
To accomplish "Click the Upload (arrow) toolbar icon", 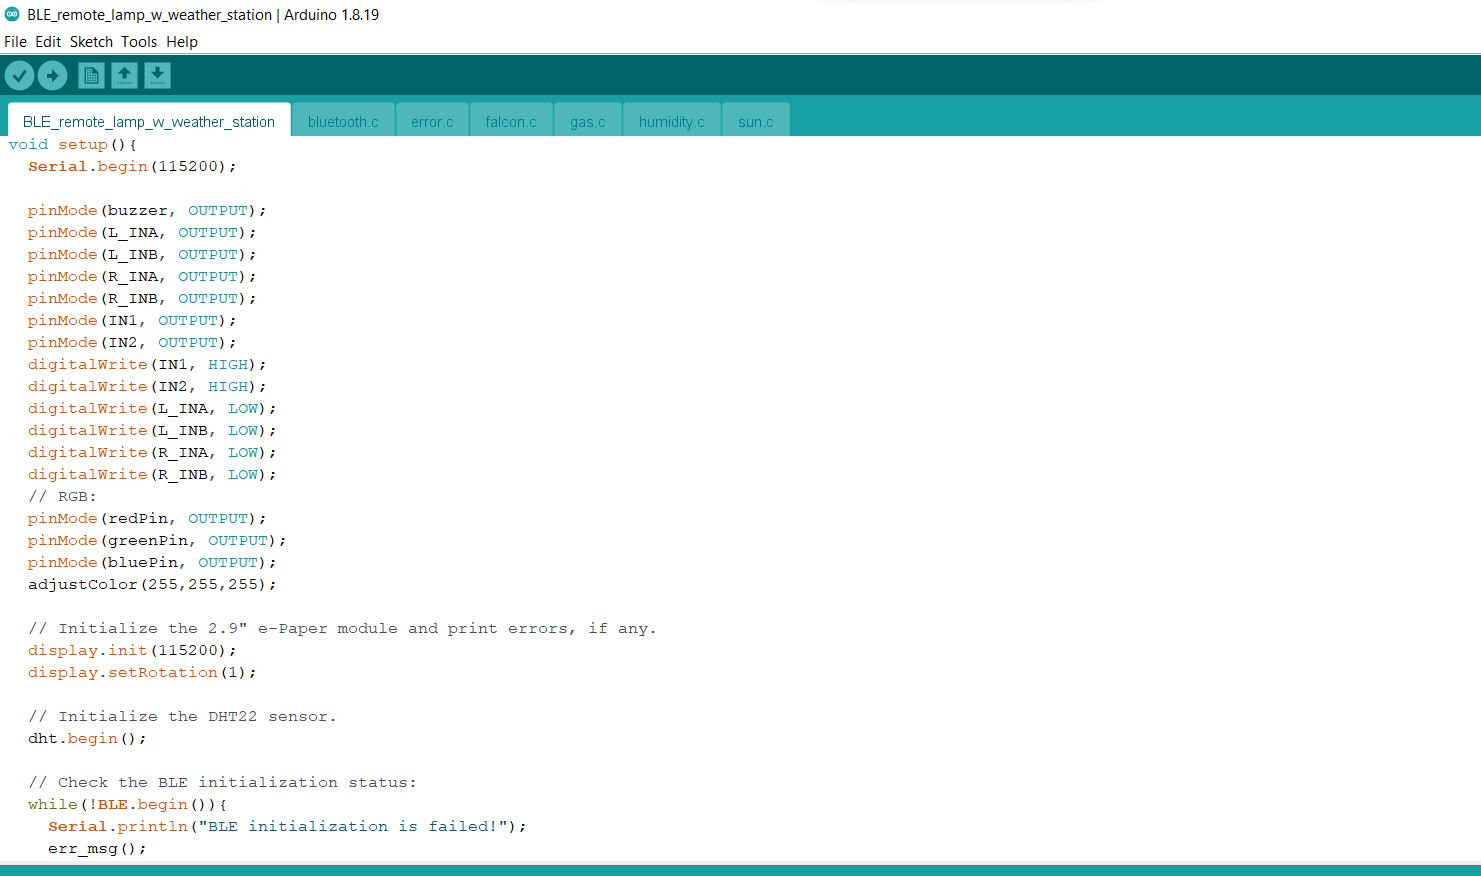I will 53,75.
